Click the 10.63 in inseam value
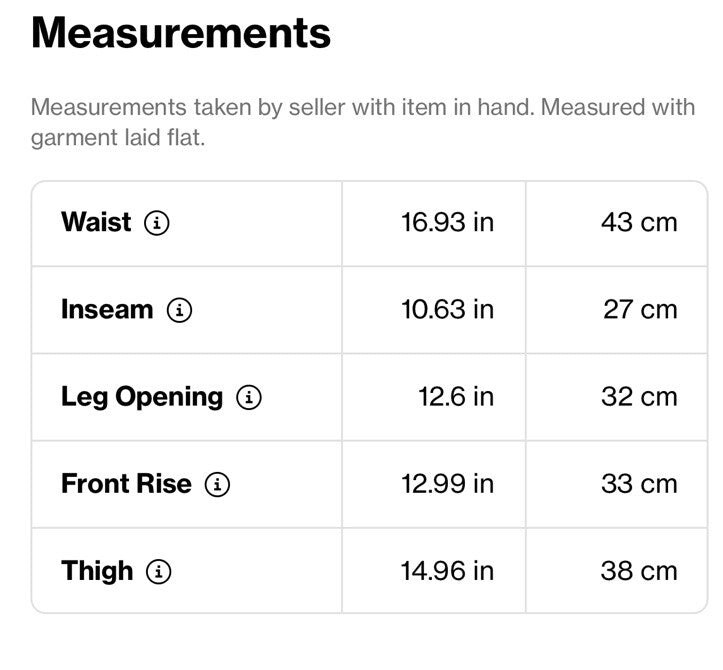 (447, 309)
